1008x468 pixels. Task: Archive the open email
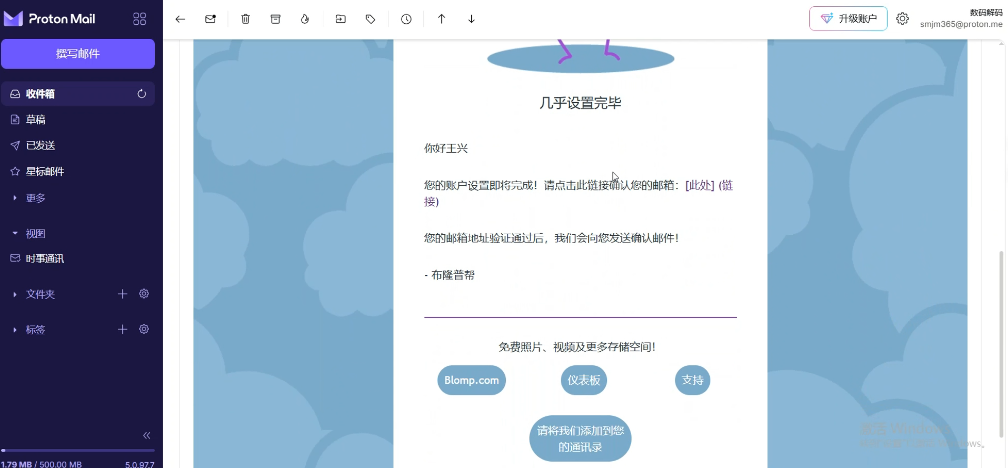click(275, 19)
